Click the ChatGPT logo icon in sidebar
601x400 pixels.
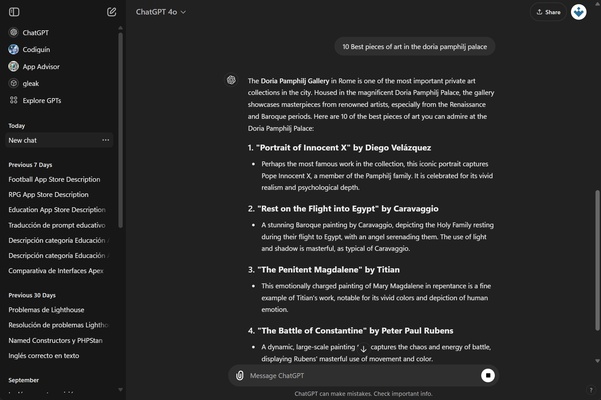(13, 32)
